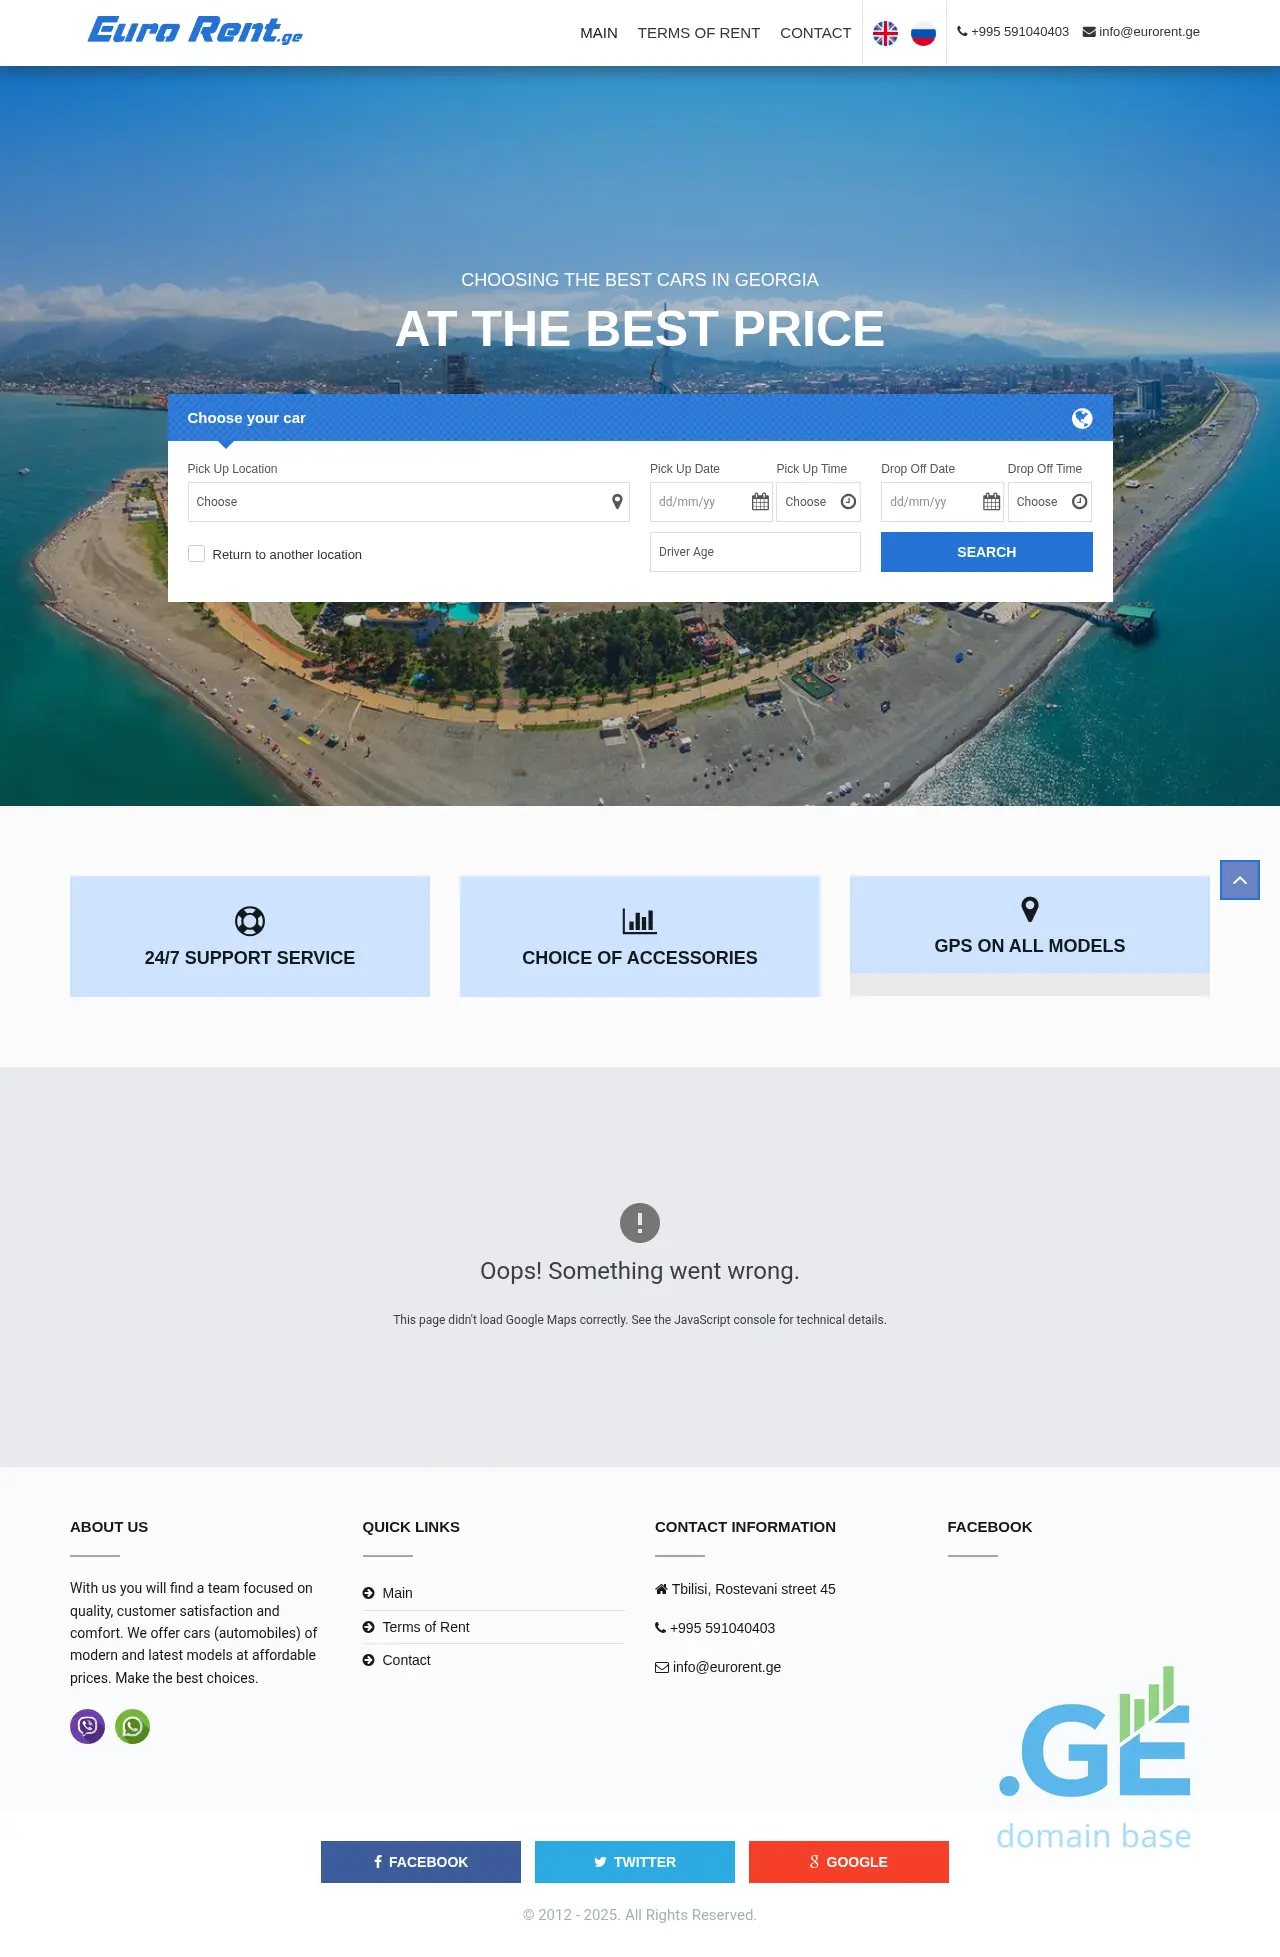Expand the Drop Off Time selector

1049,502
